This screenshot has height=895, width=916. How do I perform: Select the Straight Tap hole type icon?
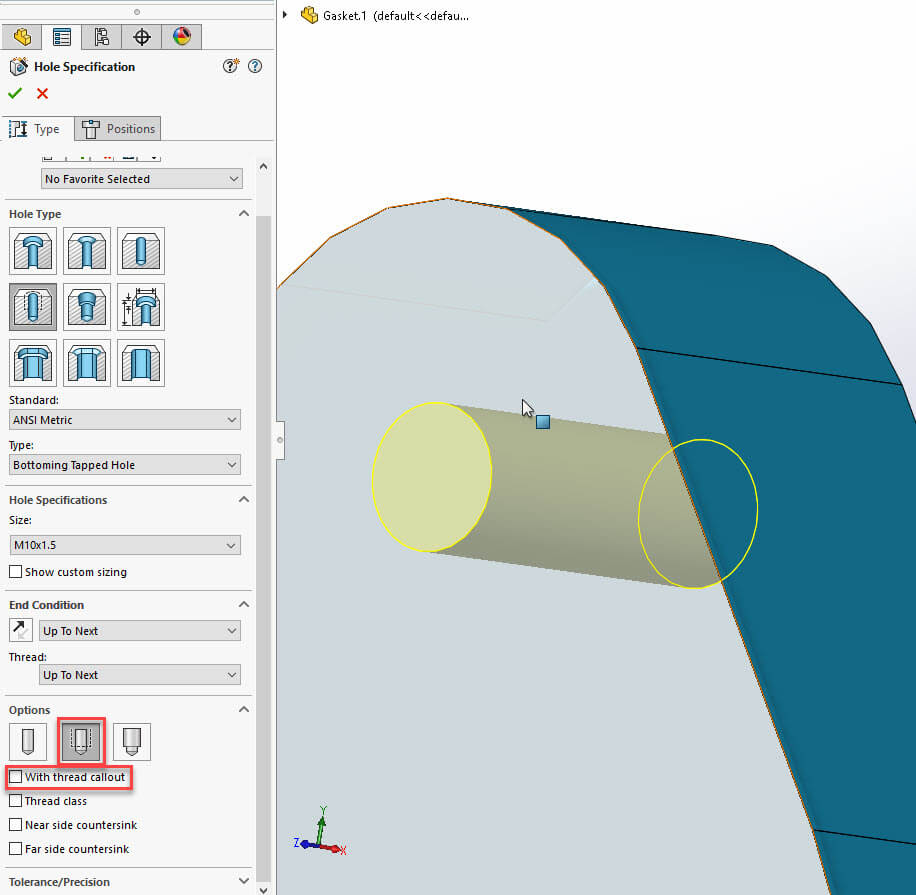(33, 307)
